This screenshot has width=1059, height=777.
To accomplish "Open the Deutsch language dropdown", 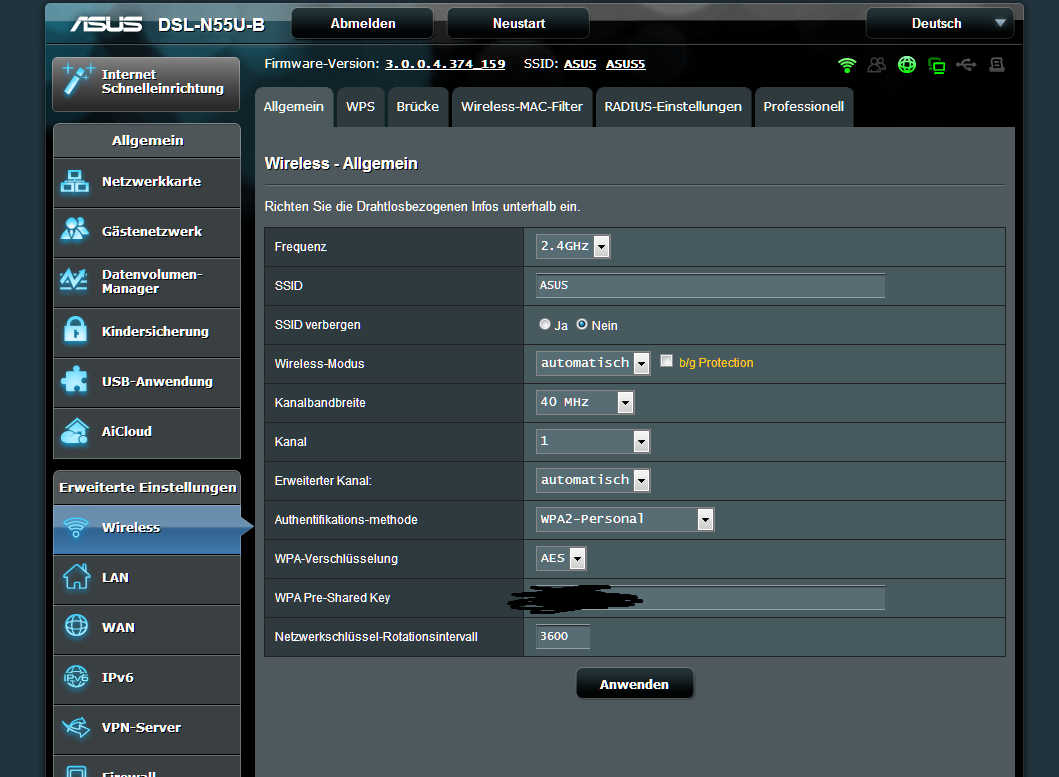I will pos(939,24).
